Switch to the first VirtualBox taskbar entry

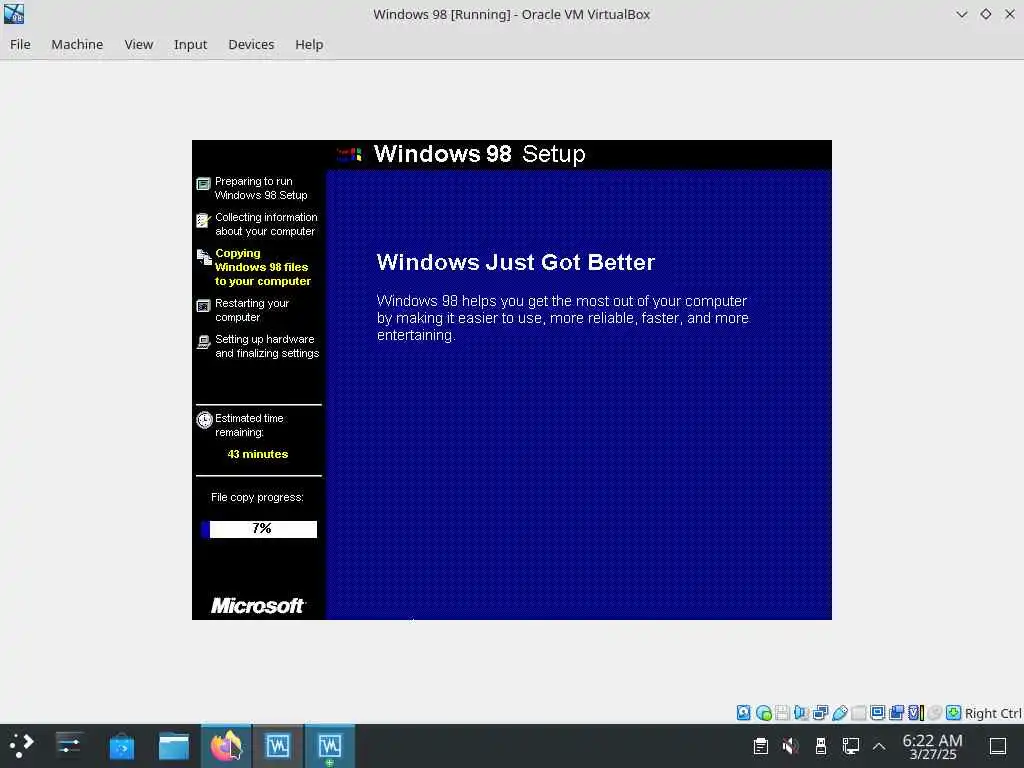click(x=278, y=746)
